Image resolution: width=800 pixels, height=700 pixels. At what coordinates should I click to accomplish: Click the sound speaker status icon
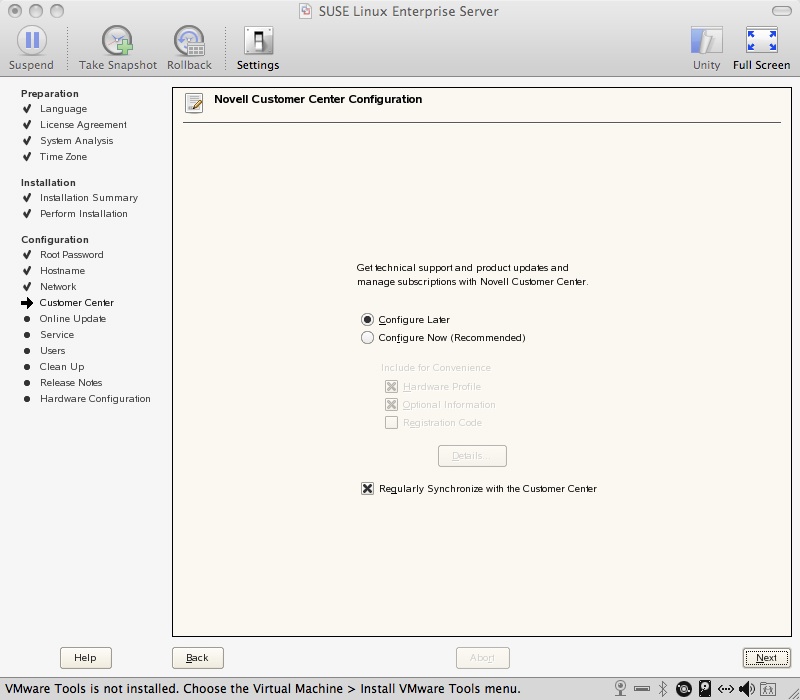pyautogui.click(x=747, y=689)
